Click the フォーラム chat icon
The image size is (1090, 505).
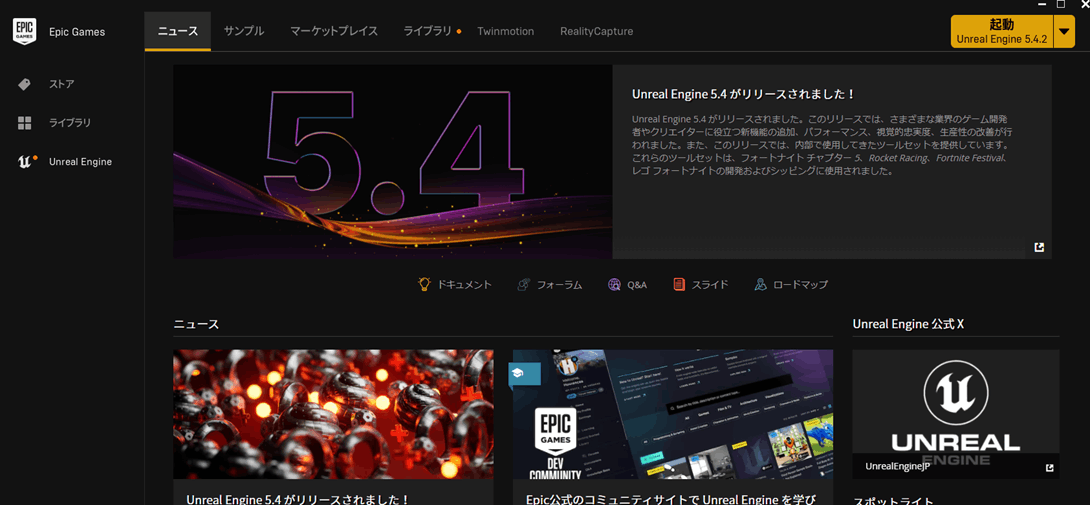(524, 284)
